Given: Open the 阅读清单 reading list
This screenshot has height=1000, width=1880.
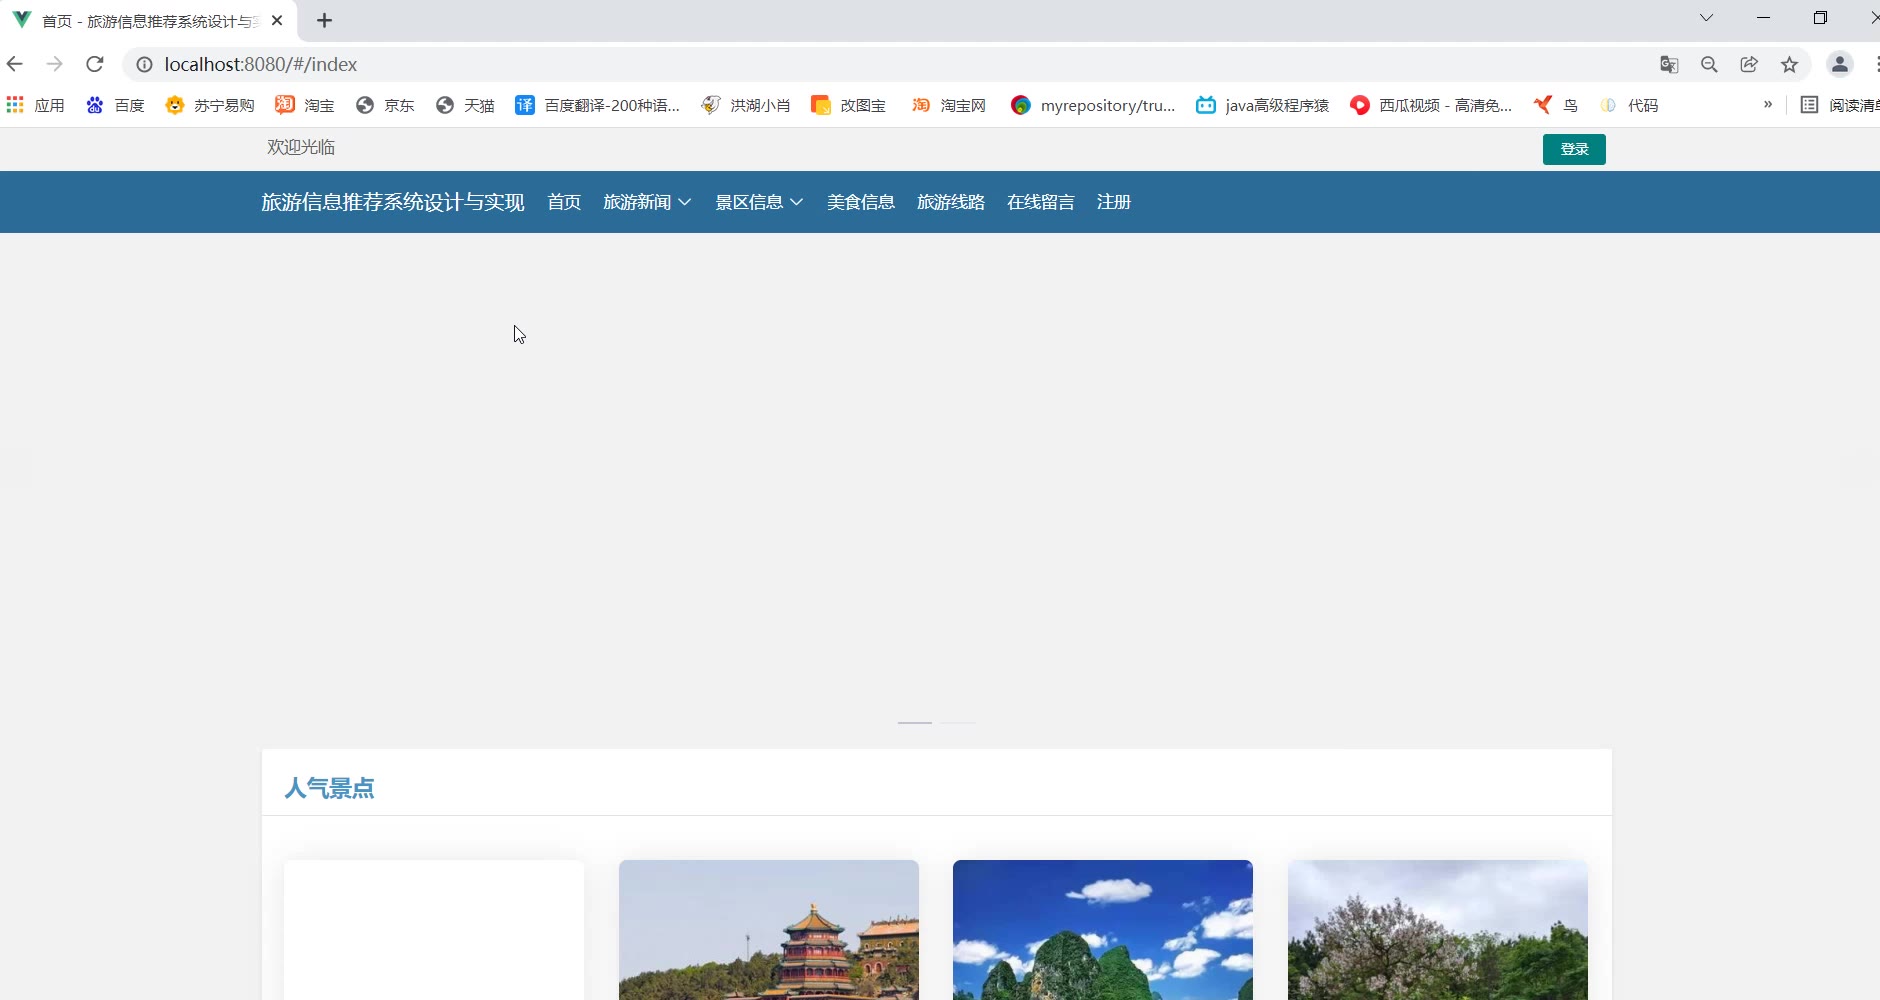Looking at the screenshot, I should [1840, 105].
